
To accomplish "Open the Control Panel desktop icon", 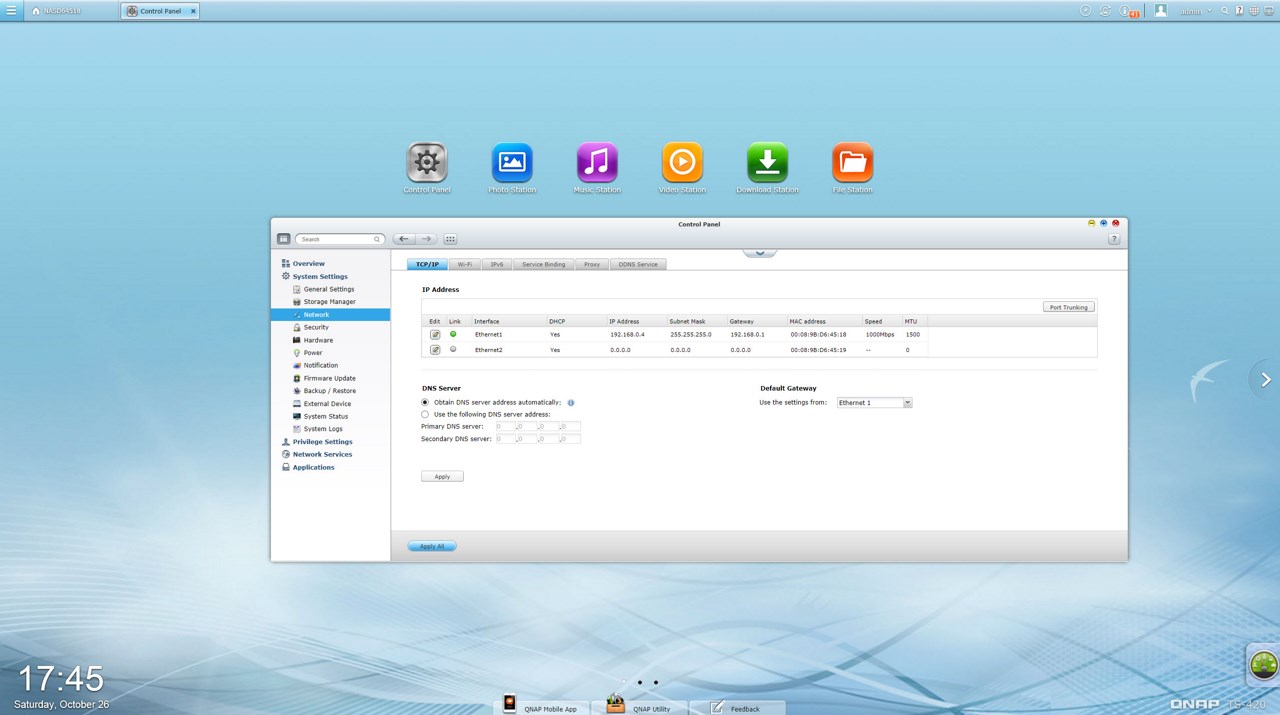I will tap(427, 163).
